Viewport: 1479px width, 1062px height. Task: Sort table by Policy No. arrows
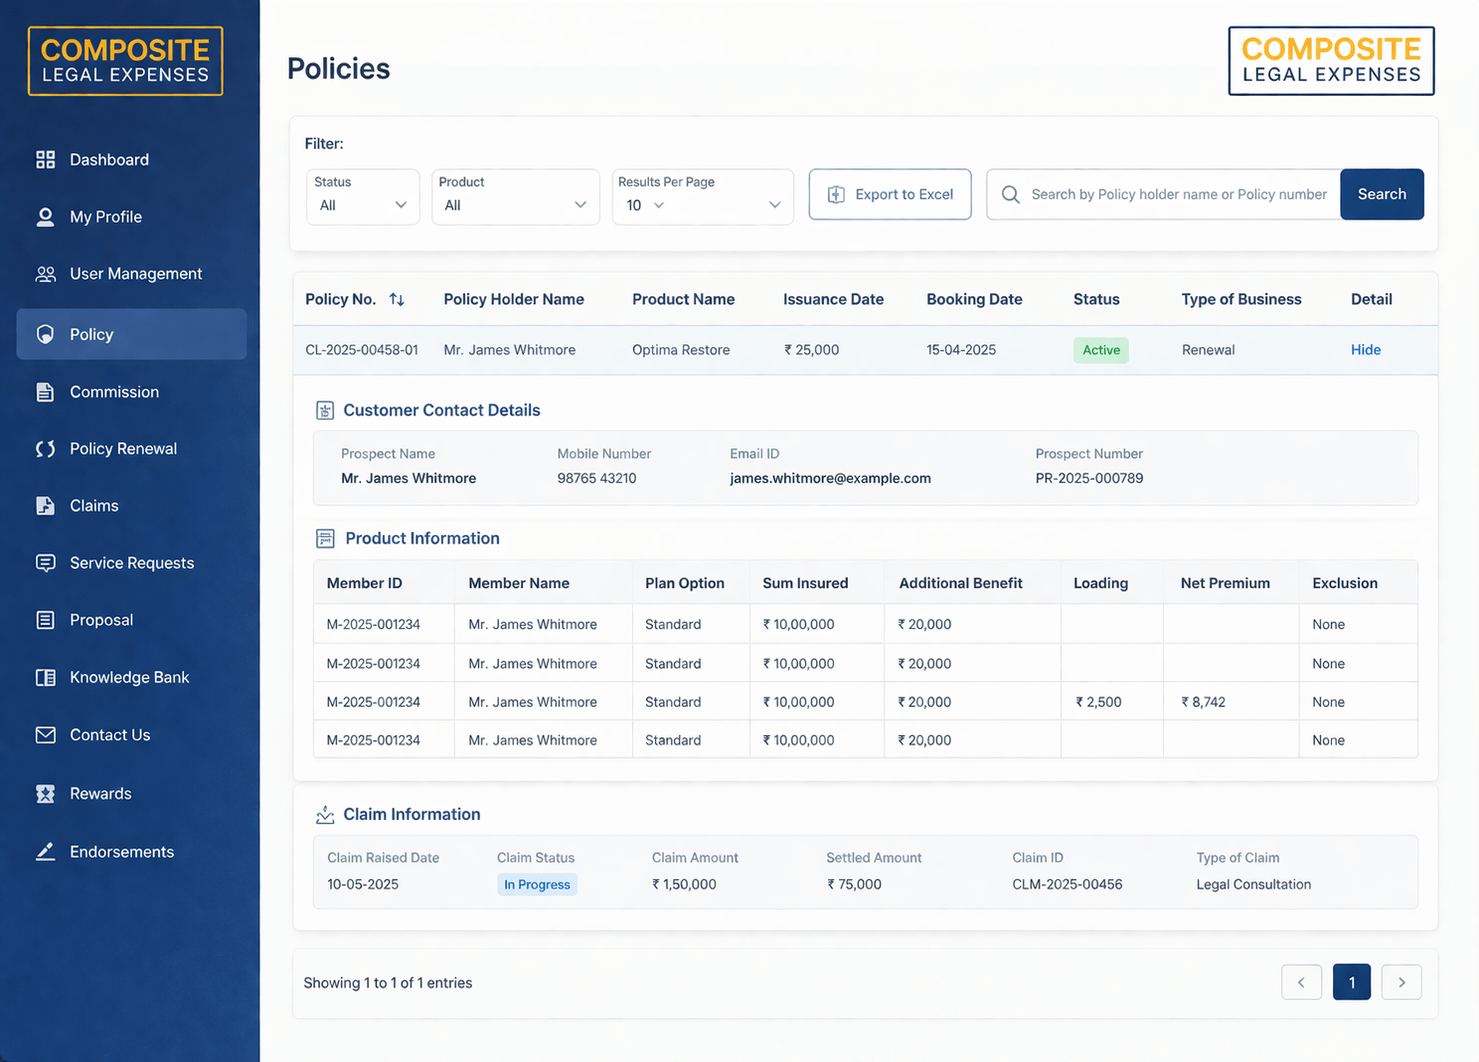(x=397, y=300)
